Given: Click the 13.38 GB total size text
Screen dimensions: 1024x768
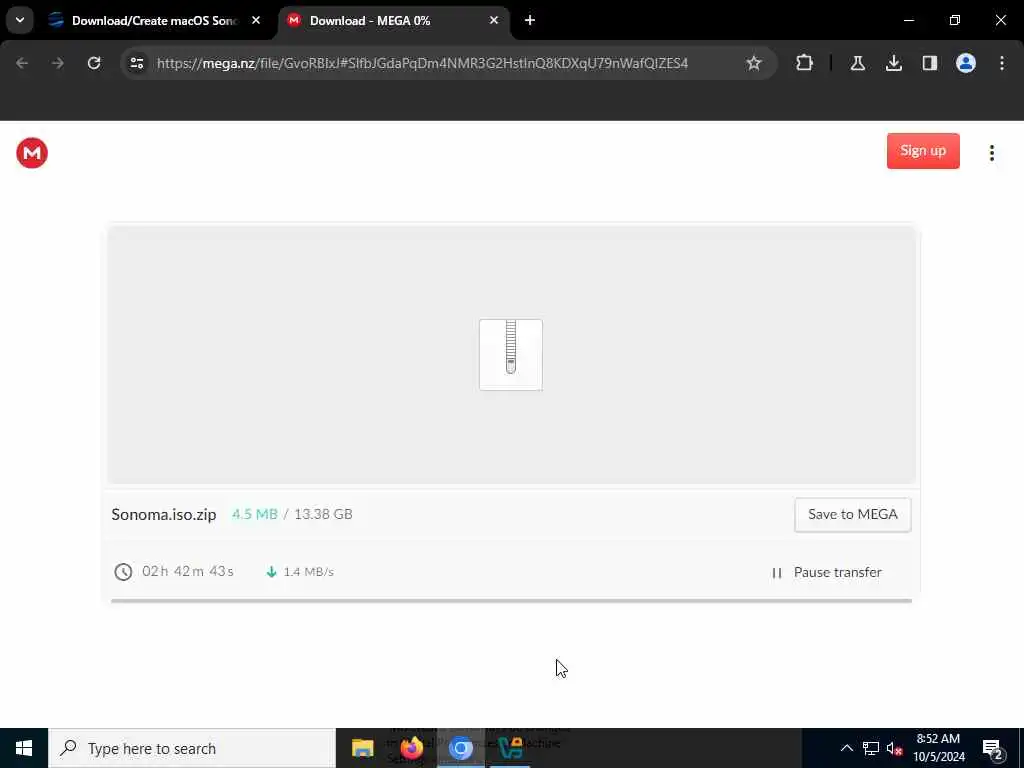Looking at the screenshot, I should 323,514.
